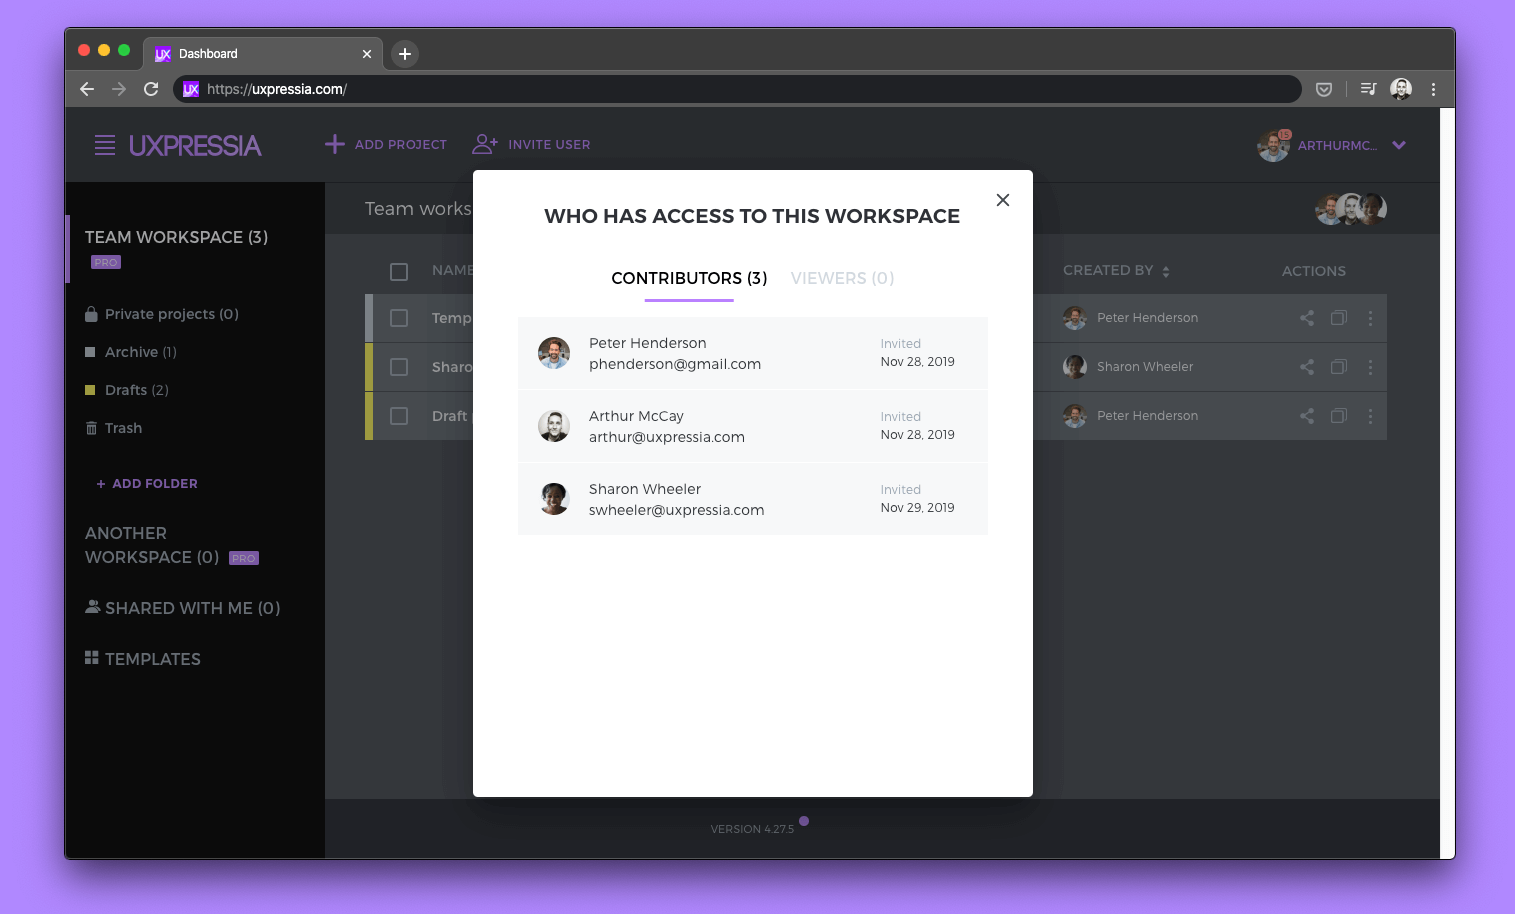Click the PRO badge under Team Workspace

click(106, 262)
